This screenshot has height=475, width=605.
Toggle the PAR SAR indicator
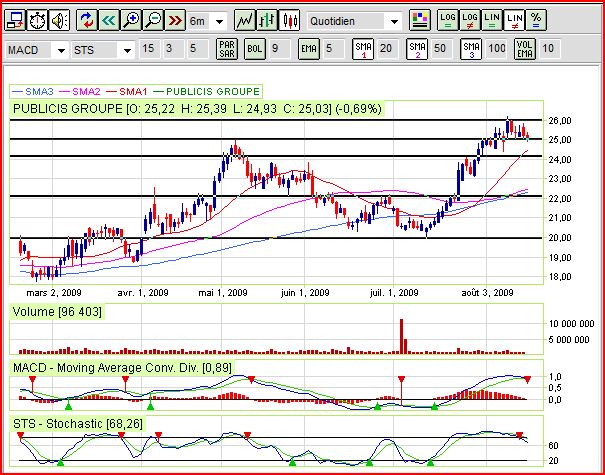tap(227, 49)
